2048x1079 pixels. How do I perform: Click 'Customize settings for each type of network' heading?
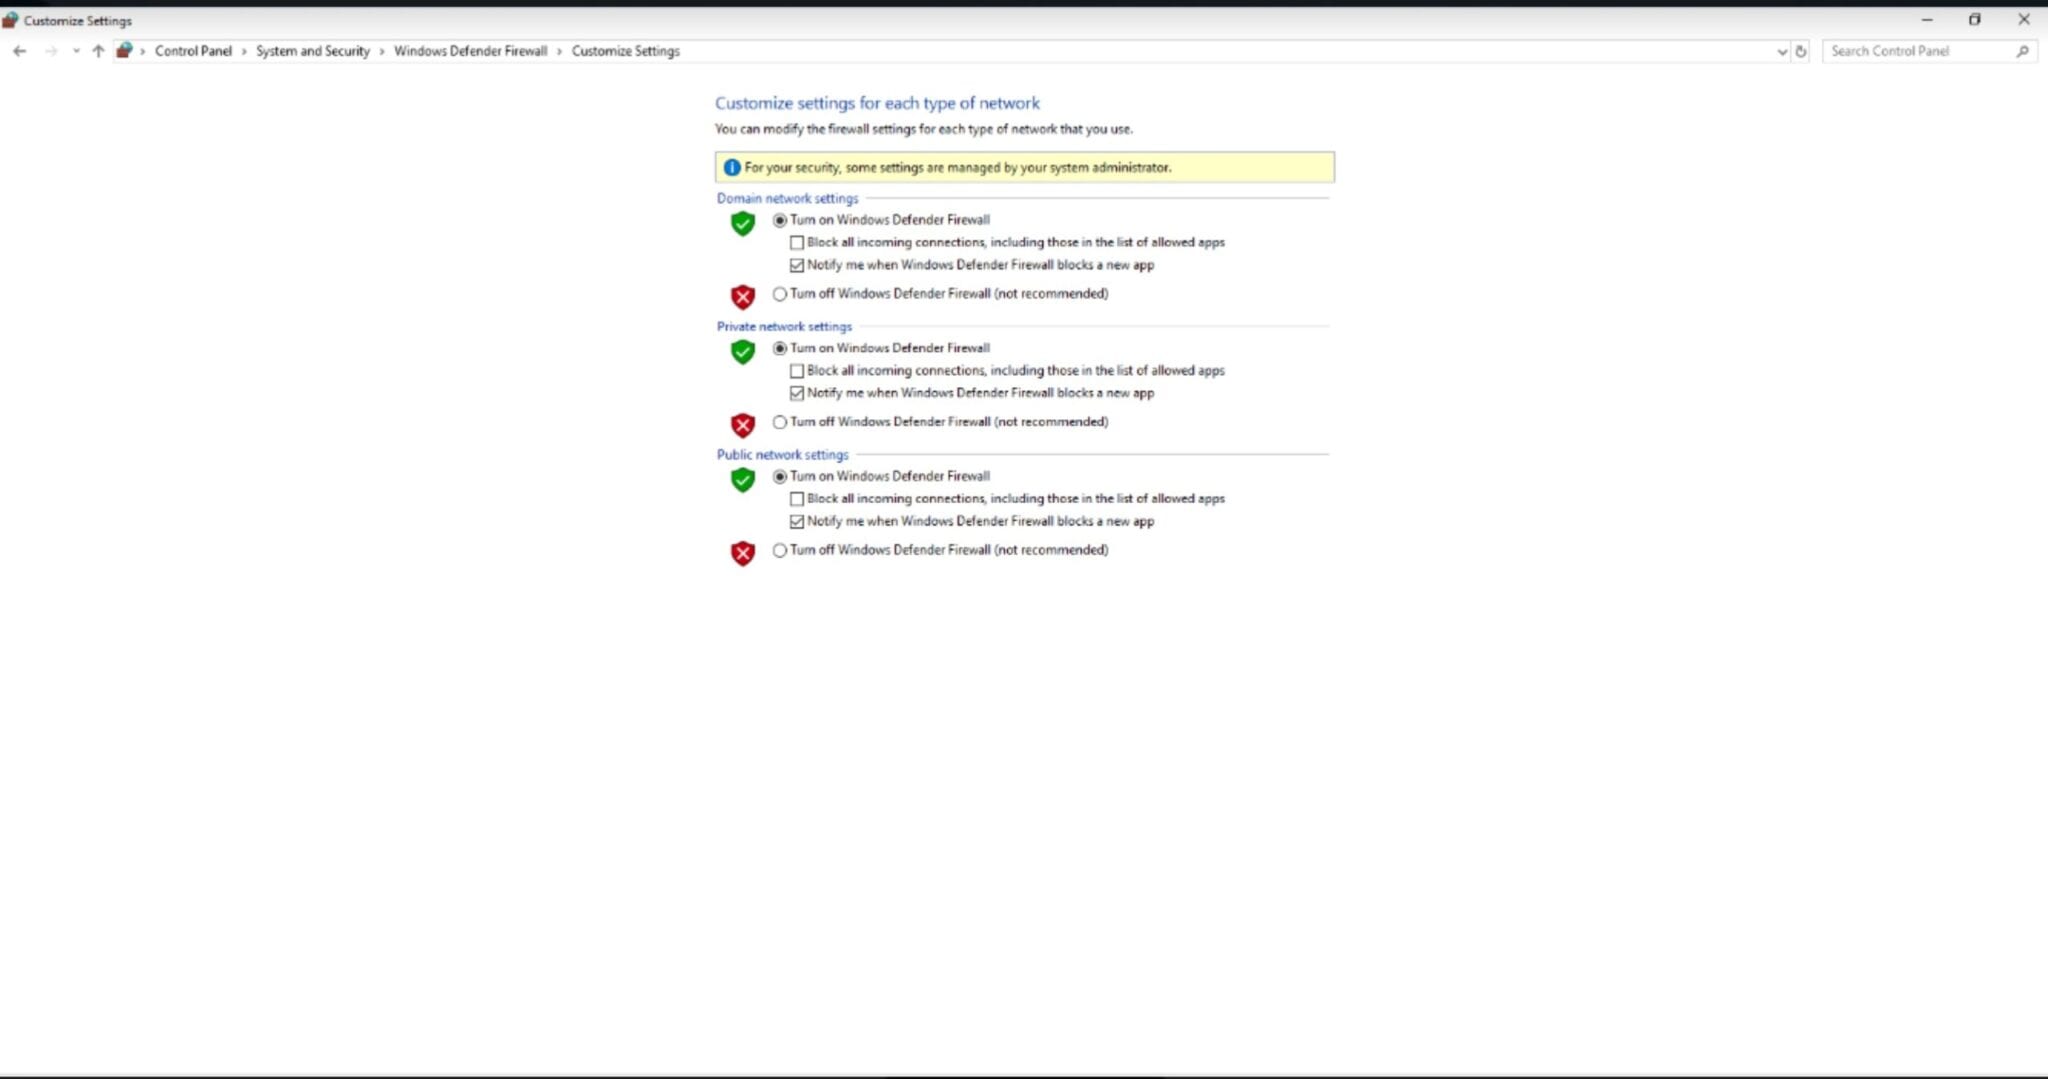[x=877, y=103]
